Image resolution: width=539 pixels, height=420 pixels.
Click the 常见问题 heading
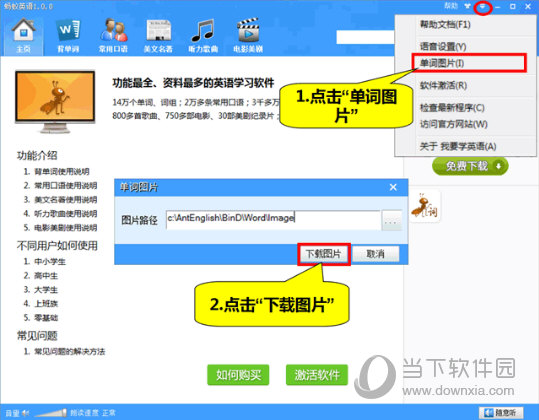[37, 335]
